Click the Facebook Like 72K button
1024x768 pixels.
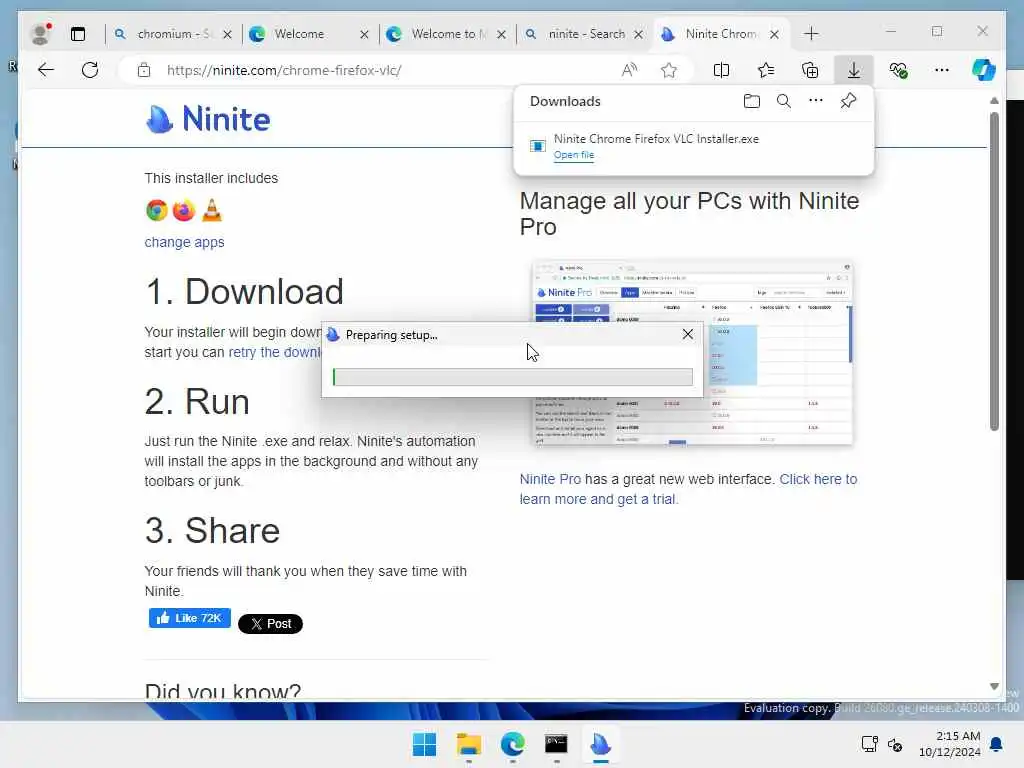pyautogui.click(x=189, y=618)
